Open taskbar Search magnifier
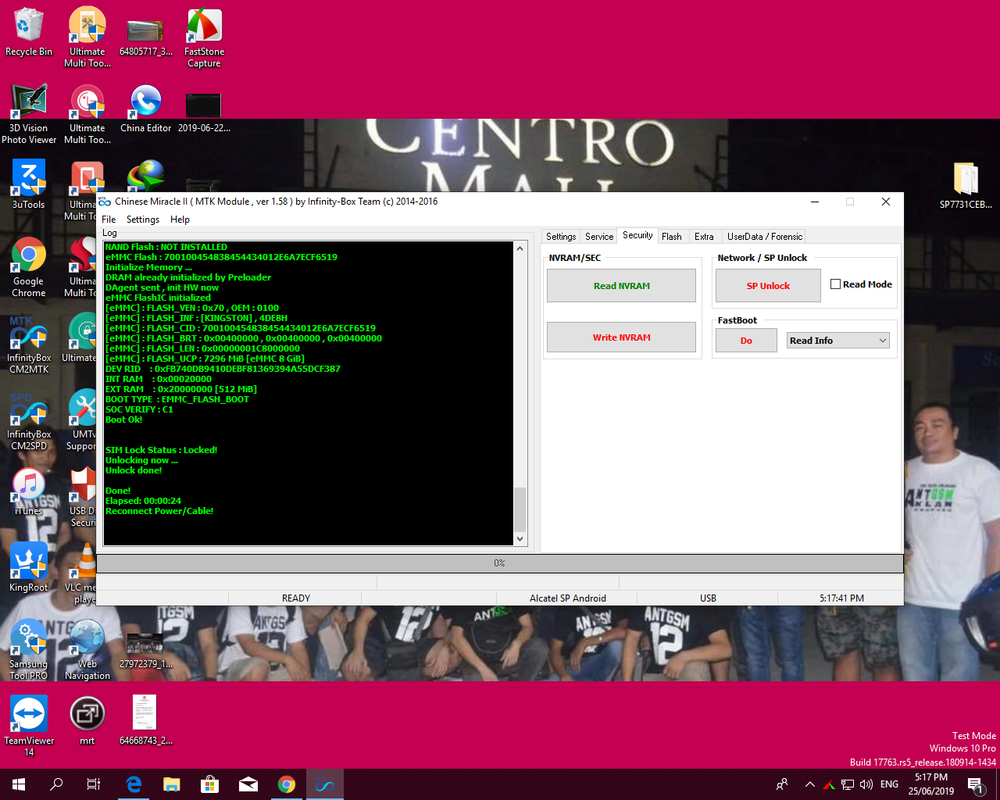This screenshot has height=800, width=1000. [x=56, y=785]
